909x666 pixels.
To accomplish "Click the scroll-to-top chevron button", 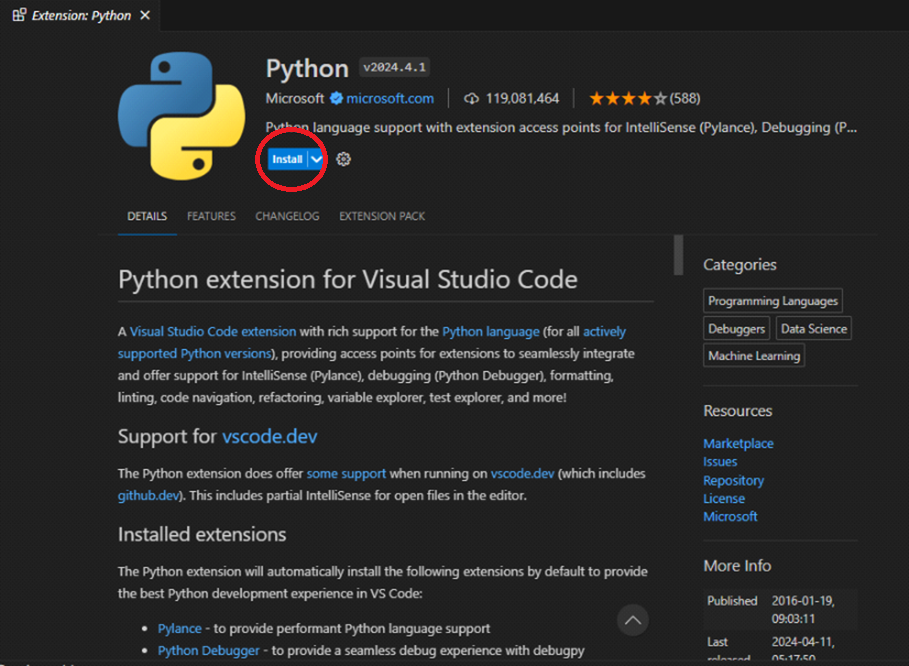I will pos(632,620).
